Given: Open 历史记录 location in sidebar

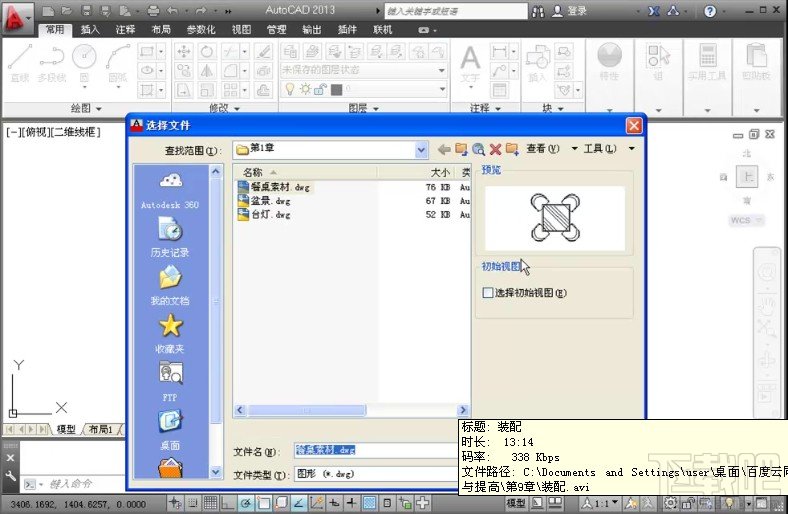Looking at the screenshot, I should coord(170,237).
